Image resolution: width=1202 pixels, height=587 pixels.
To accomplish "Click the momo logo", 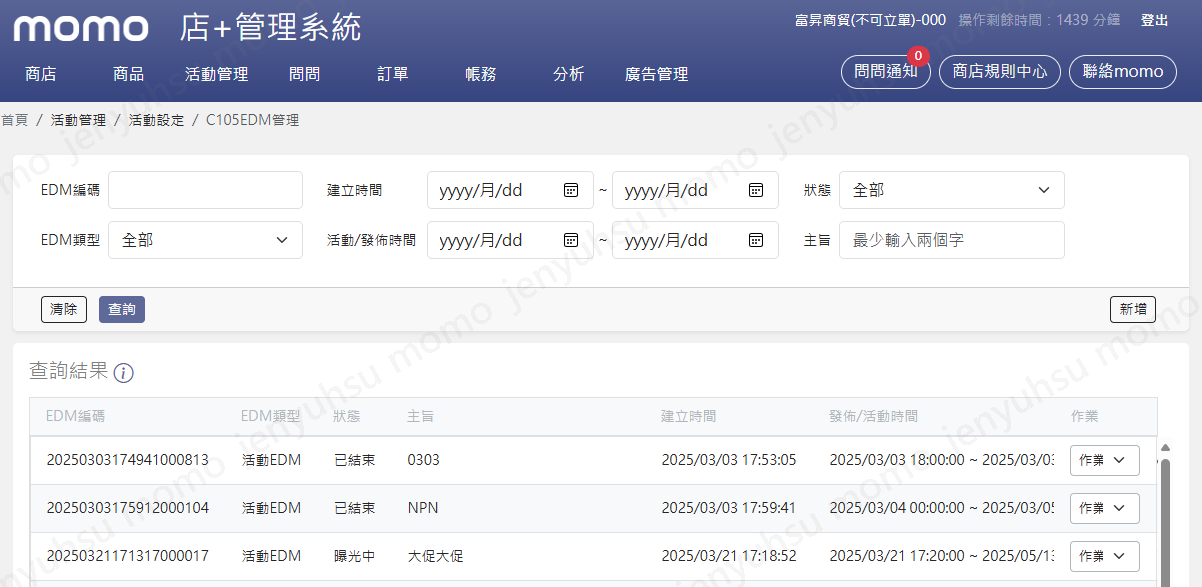I will tap(81, 28).
